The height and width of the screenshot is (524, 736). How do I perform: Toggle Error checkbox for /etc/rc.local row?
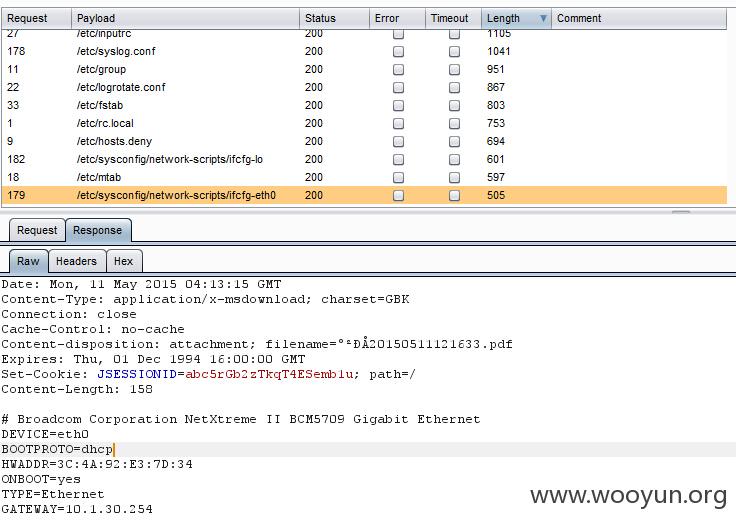coord(399,123)
